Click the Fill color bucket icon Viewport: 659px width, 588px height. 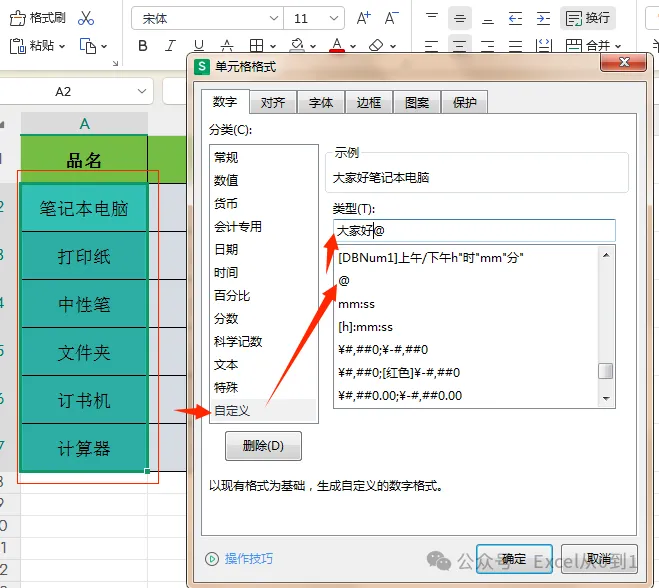pos(298,45)
